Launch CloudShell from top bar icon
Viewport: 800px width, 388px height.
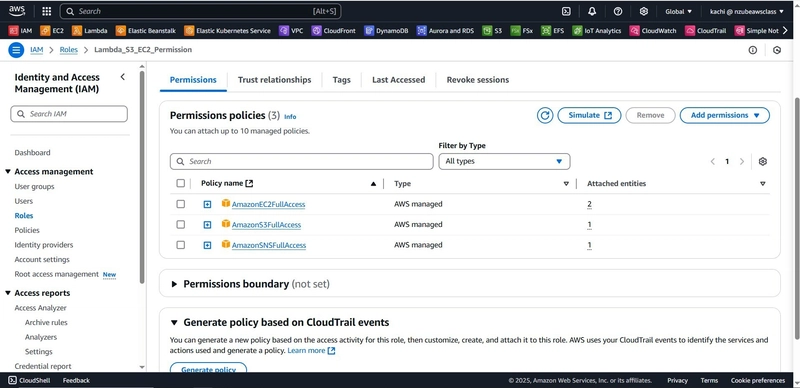(x=566, y=11)
